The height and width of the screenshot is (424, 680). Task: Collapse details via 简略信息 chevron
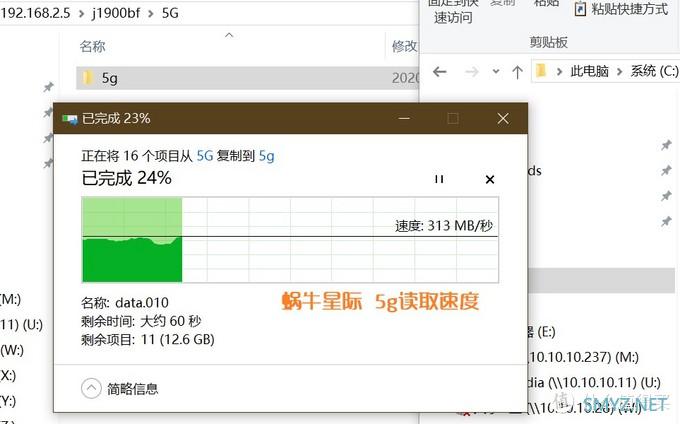click(x=91, y=388)
